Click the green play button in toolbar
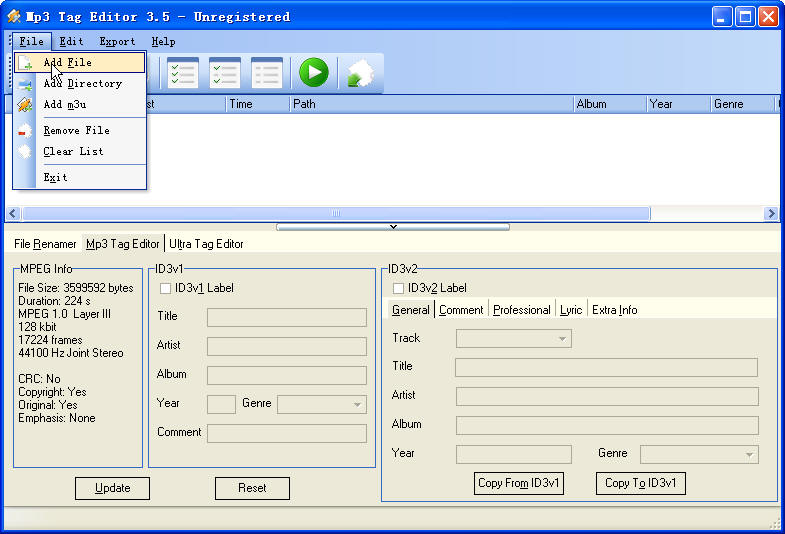 coord(314,72)
